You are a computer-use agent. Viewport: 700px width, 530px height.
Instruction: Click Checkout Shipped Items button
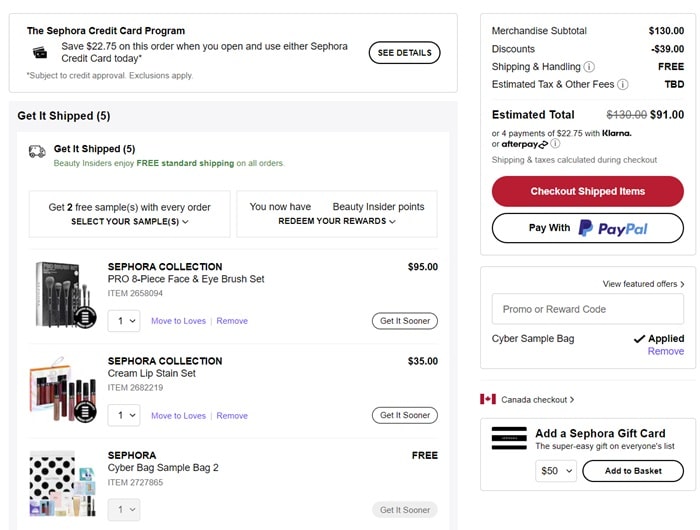coord(588,191)
